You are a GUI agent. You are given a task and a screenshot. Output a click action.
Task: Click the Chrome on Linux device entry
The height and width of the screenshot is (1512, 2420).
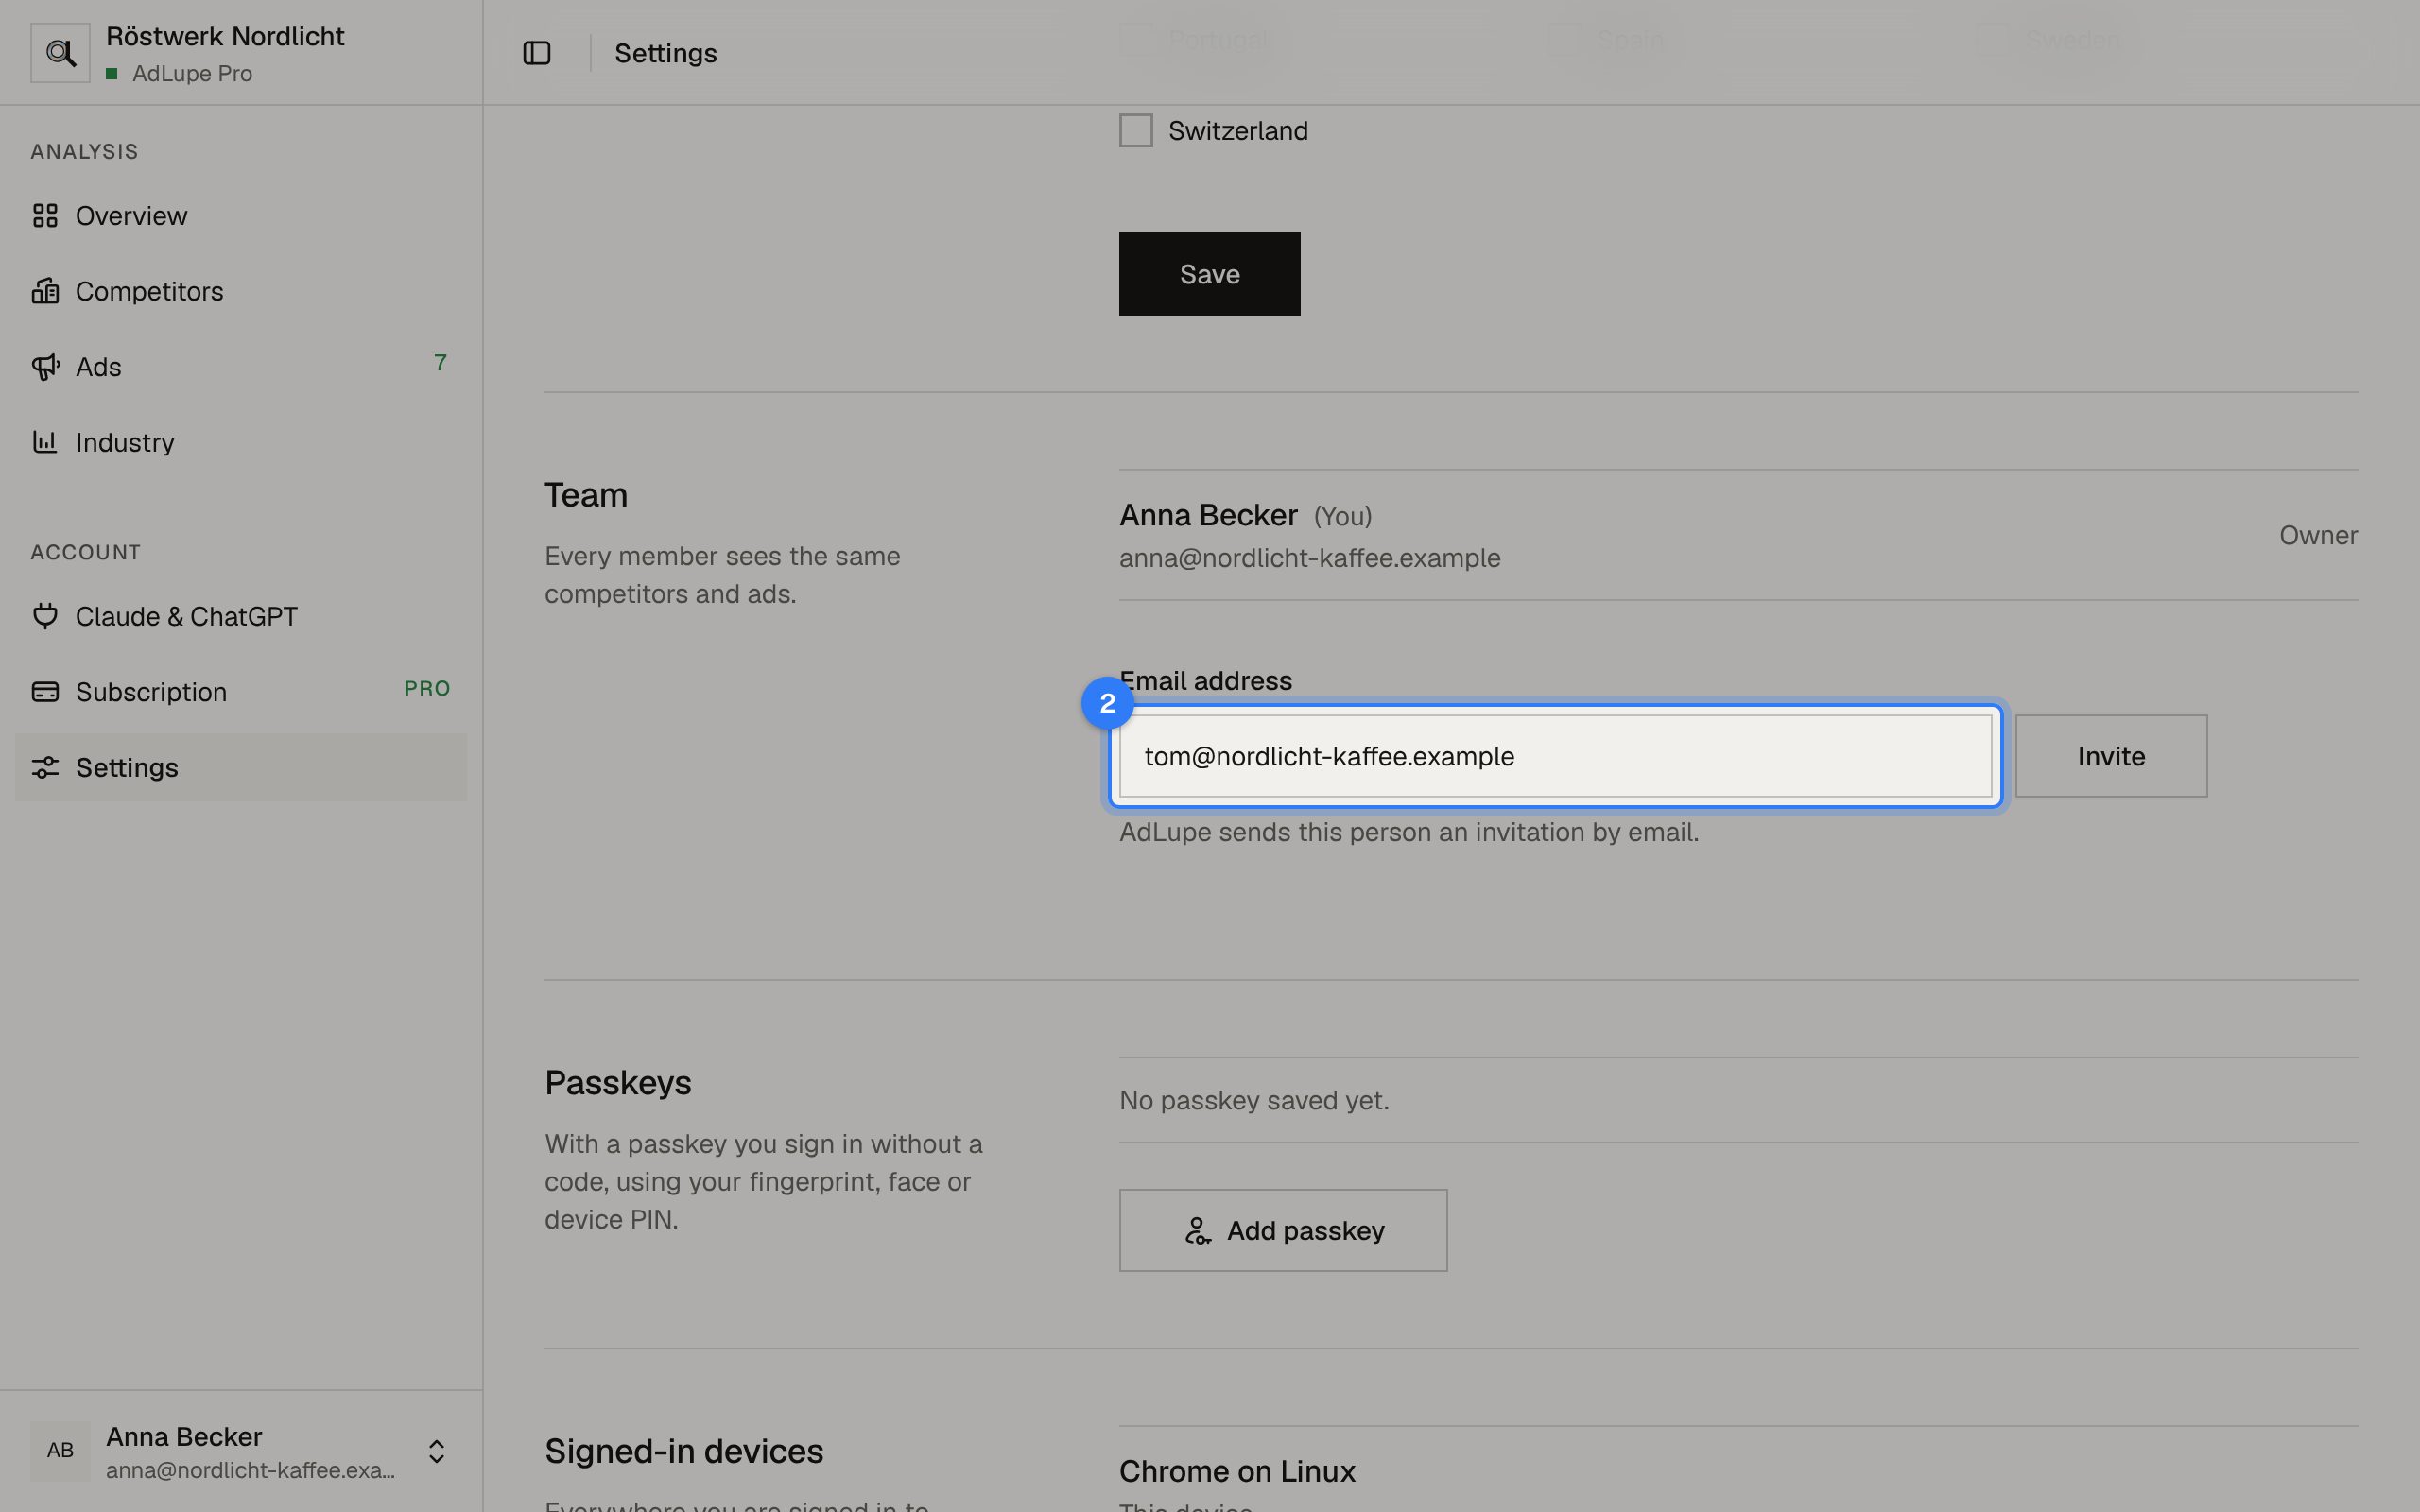point(1237,1471)
